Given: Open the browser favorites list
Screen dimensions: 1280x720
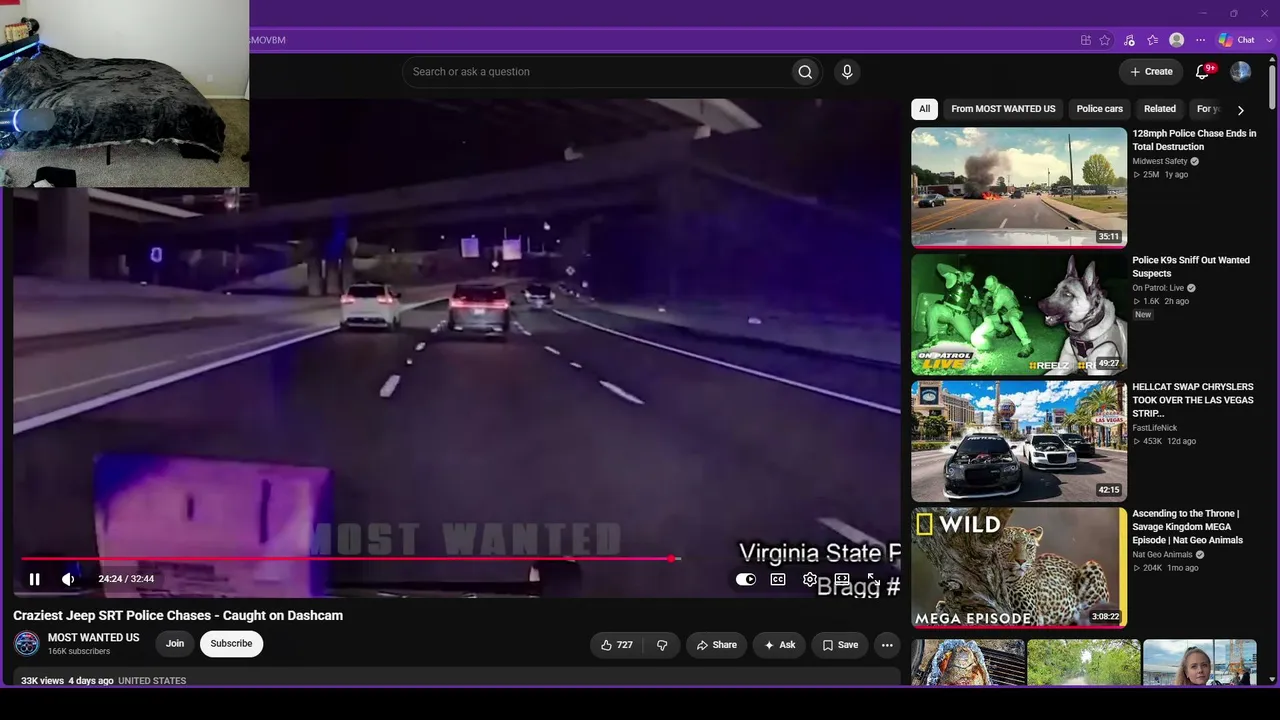Looking at the screenshot, I should tap(1153, 40).
